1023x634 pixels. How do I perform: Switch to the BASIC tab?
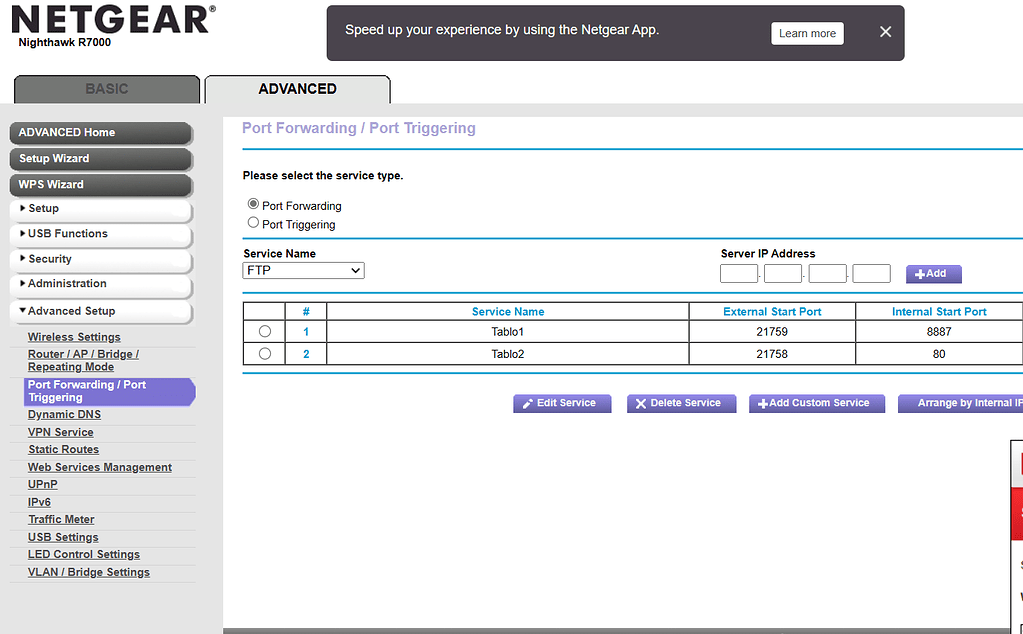107,89
